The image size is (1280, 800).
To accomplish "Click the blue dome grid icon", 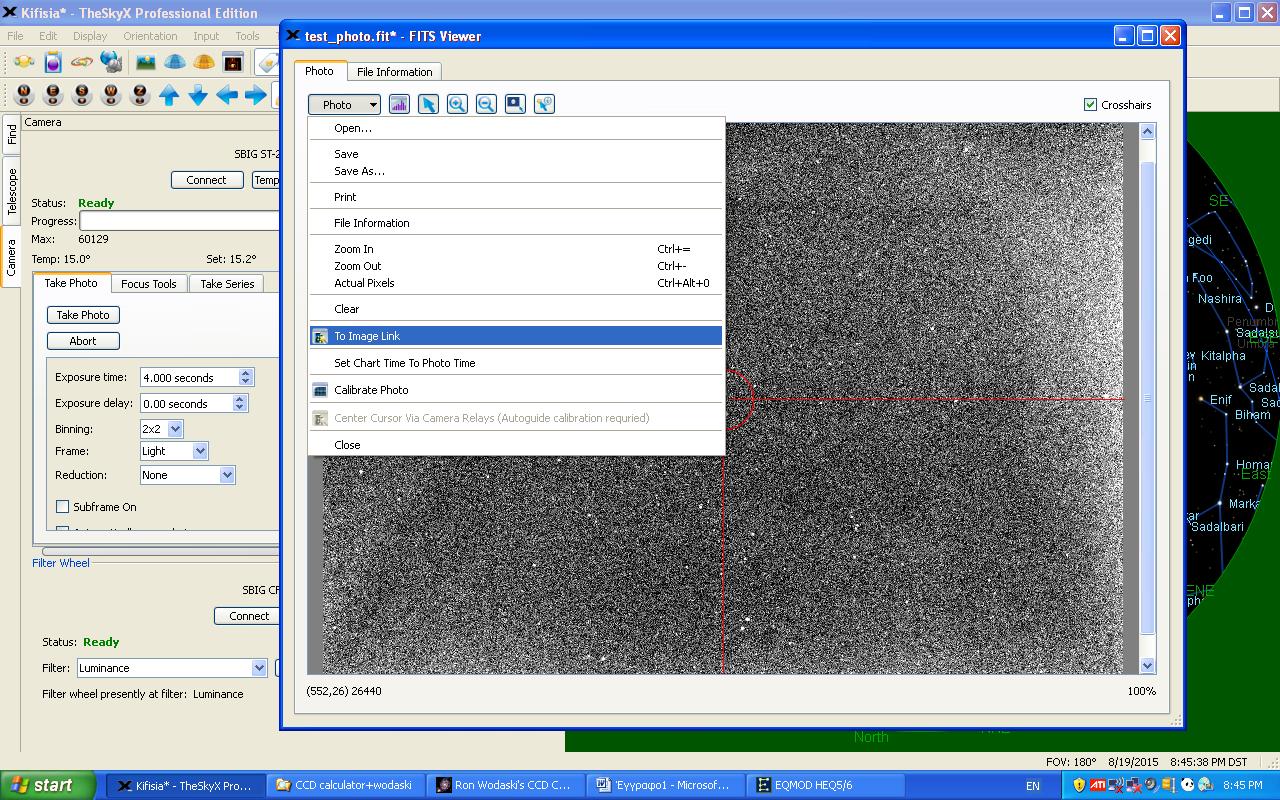I will (175, 62).
